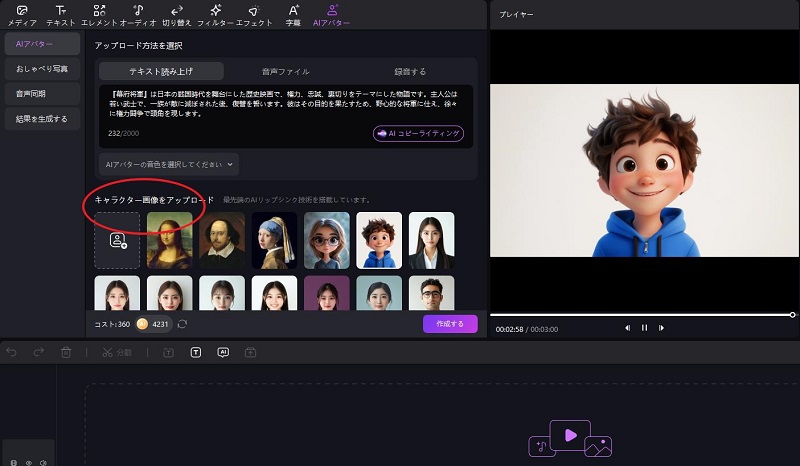Mute the track speaker icon
Image resolution: width=800 pixels, height=466 pixels.
[43, 462]
